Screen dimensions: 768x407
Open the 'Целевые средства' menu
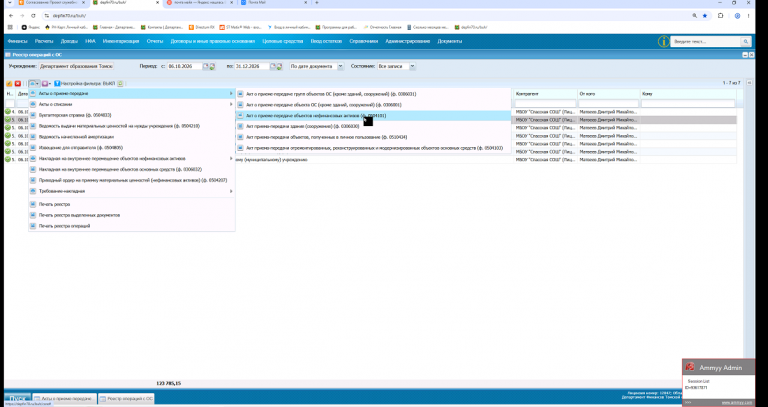283,41
